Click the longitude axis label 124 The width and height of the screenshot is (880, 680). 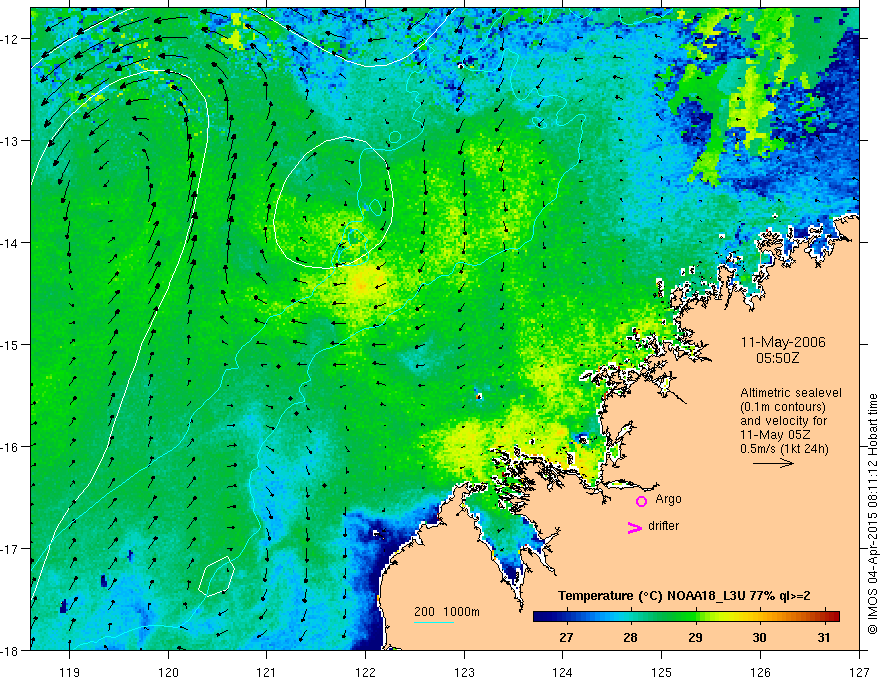pyautogui.click(x=562, y=672)
